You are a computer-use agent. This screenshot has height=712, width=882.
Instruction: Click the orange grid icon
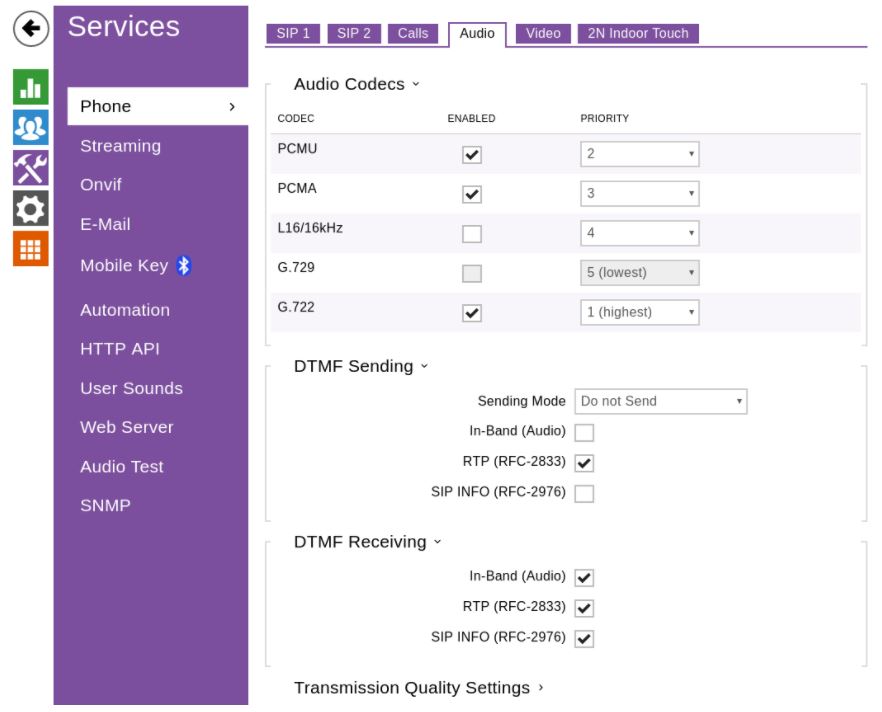(31, 249)
